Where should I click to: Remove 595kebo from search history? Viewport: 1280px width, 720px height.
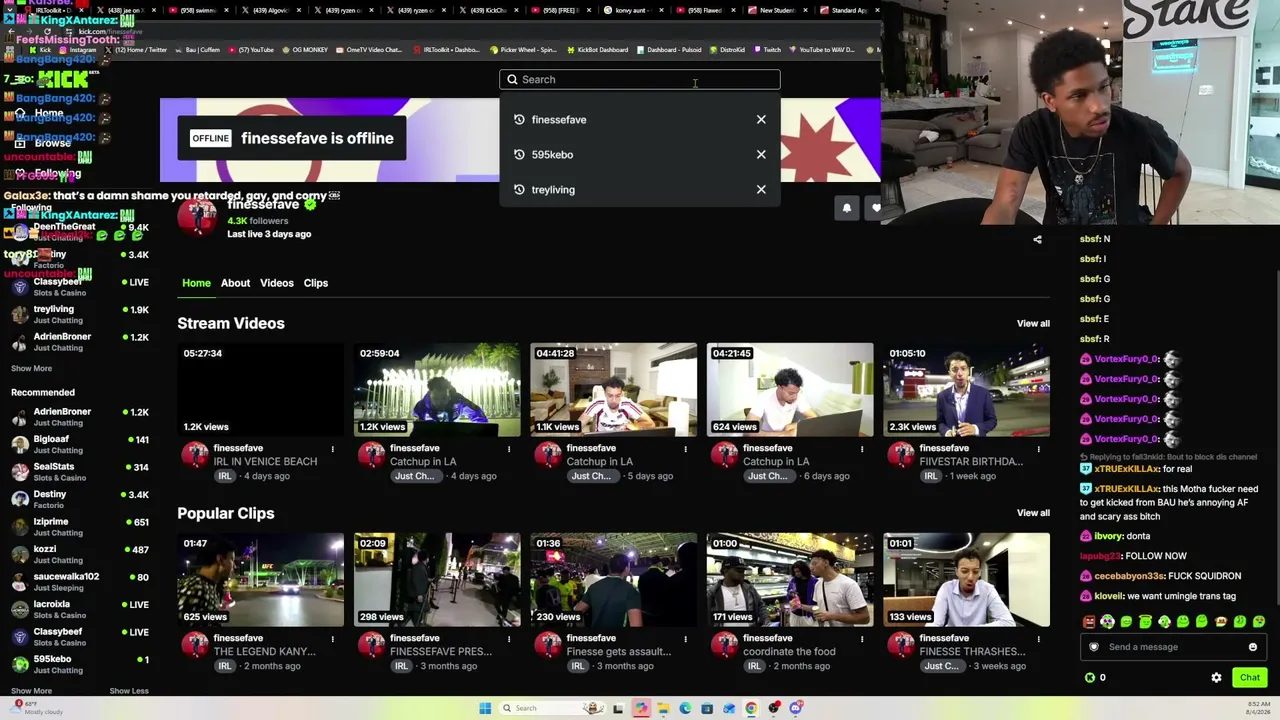click(x=761, y=155)
